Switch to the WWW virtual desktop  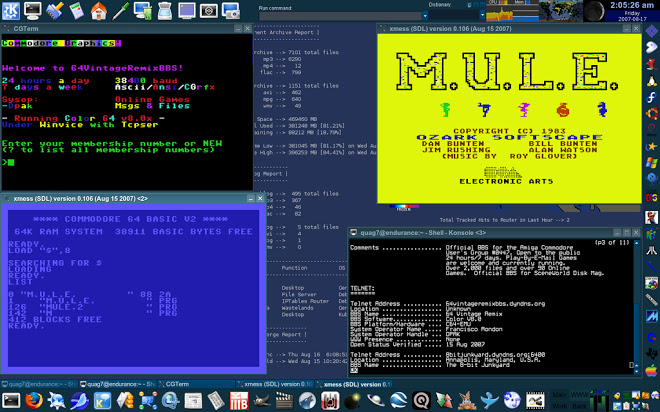coord(579,395)
